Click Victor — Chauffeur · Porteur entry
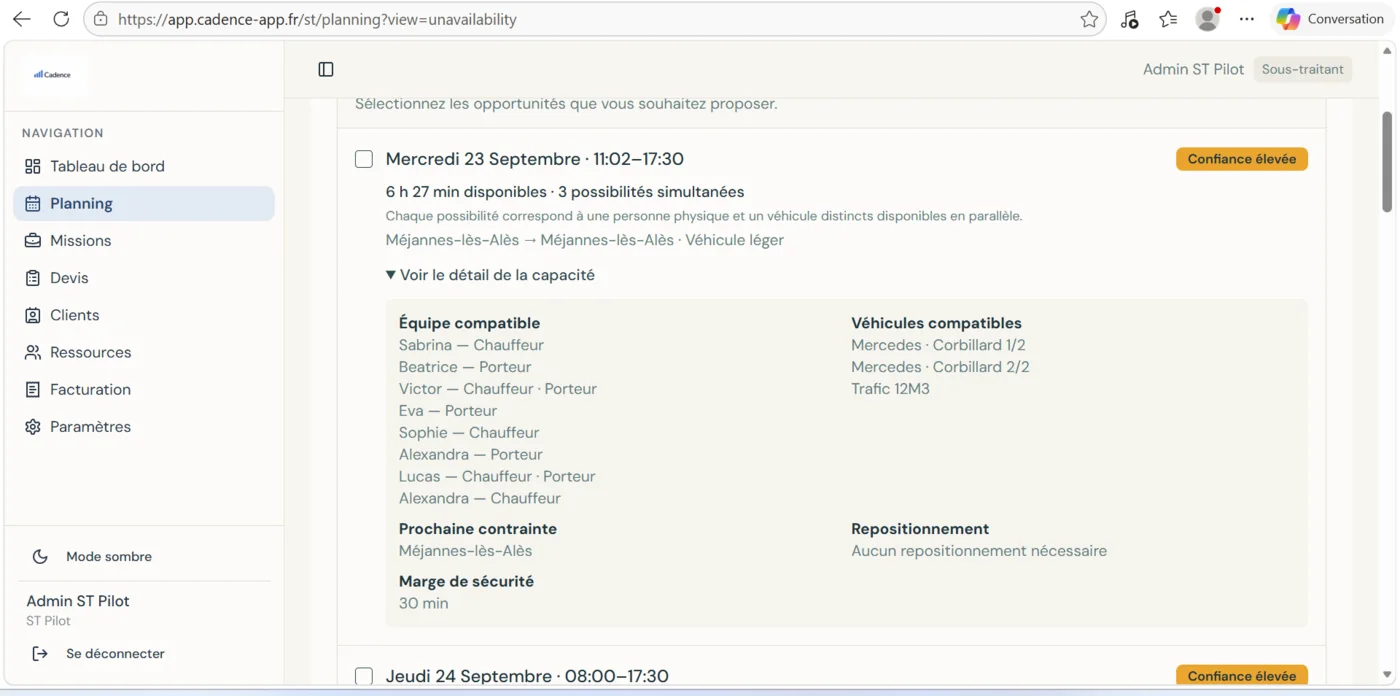 498,389
